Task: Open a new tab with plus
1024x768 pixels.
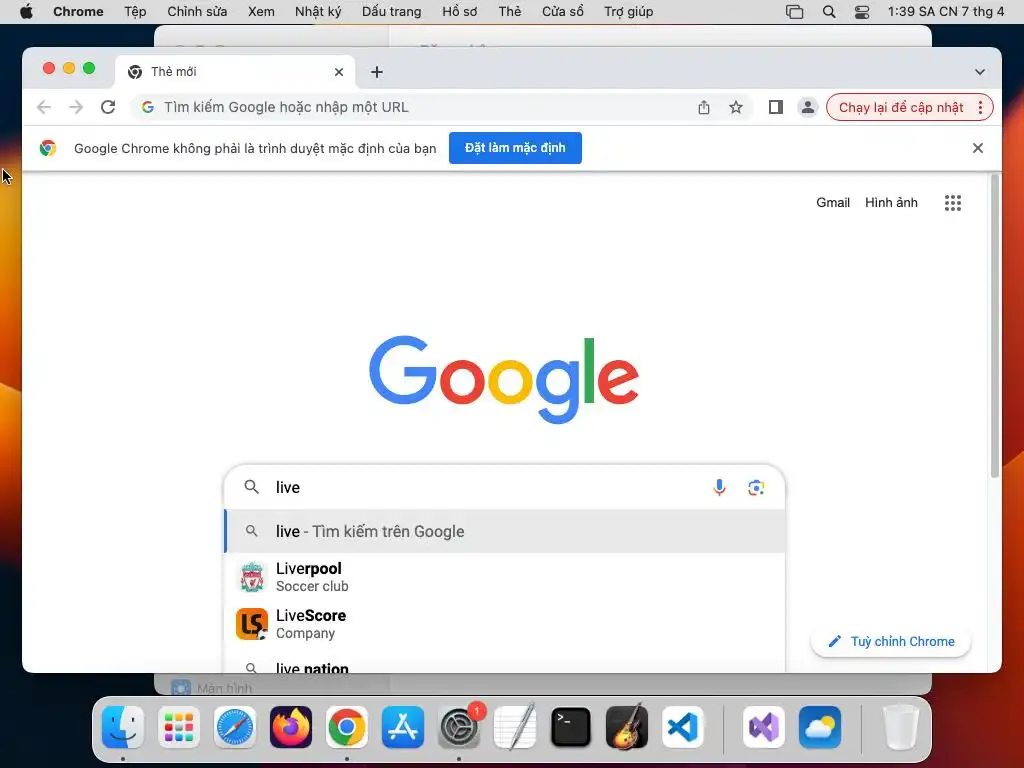Action: click(377, 72)
